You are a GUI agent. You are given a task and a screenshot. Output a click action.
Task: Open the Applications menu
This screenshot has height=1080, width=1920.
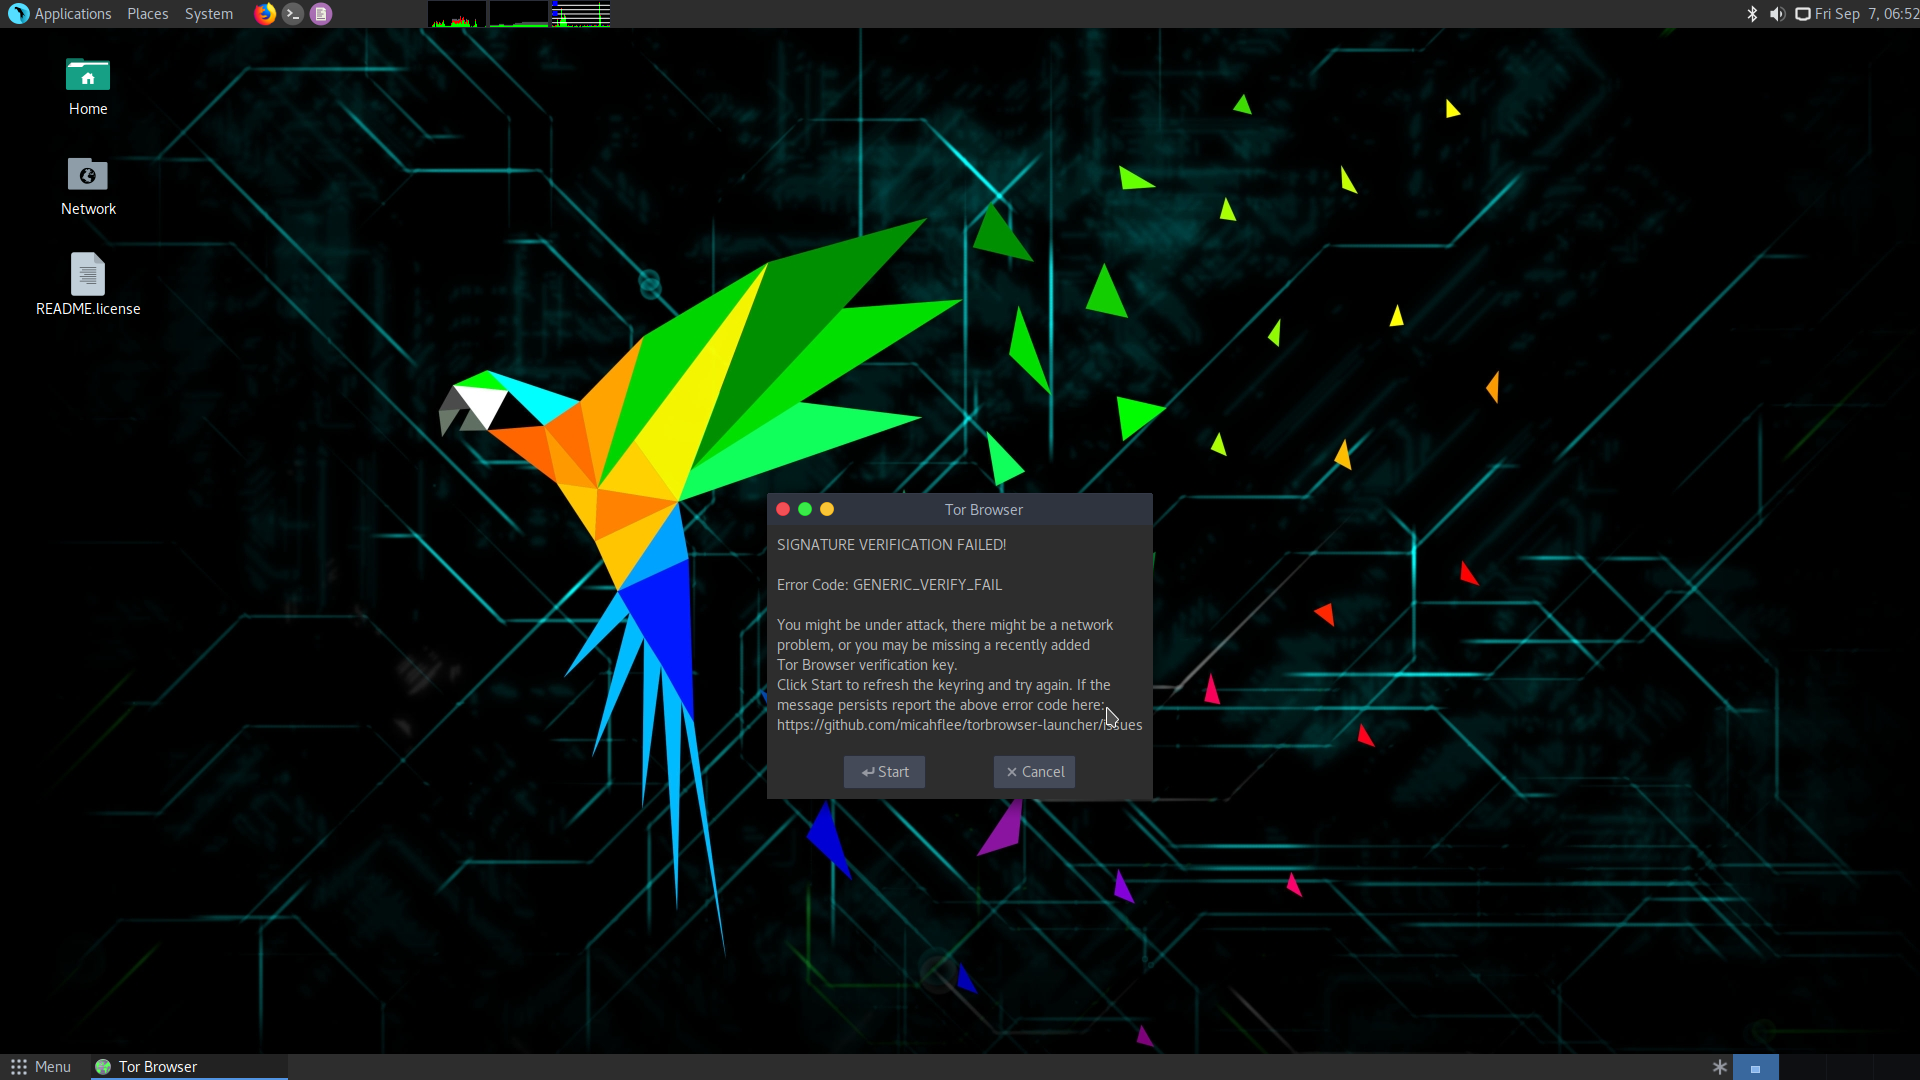(x=71, y=13)
